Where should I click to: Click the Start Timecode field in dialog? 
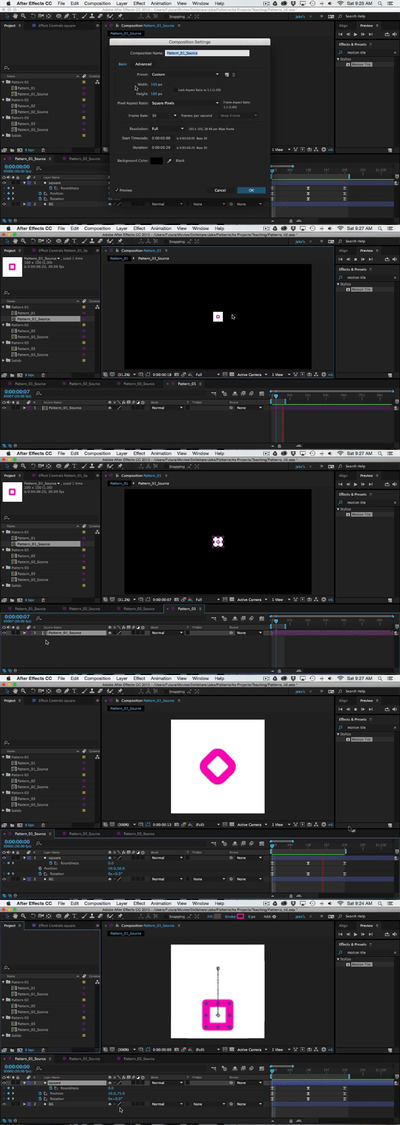click(x=159, y=137)
